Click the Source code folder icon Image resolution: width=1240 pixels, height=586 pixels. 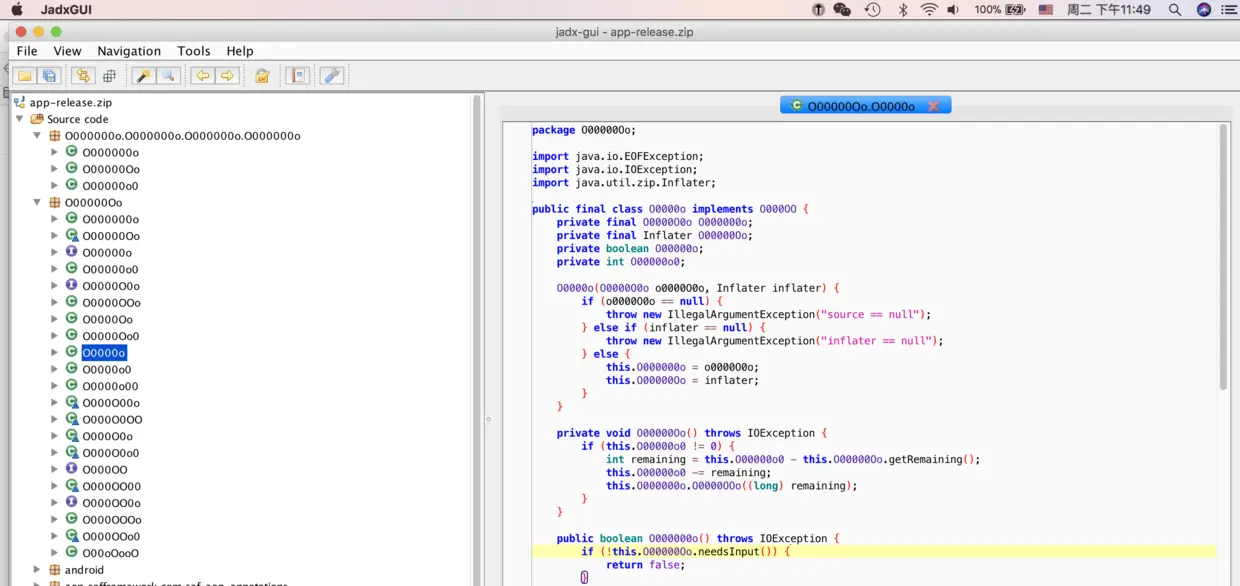[37, 119]
